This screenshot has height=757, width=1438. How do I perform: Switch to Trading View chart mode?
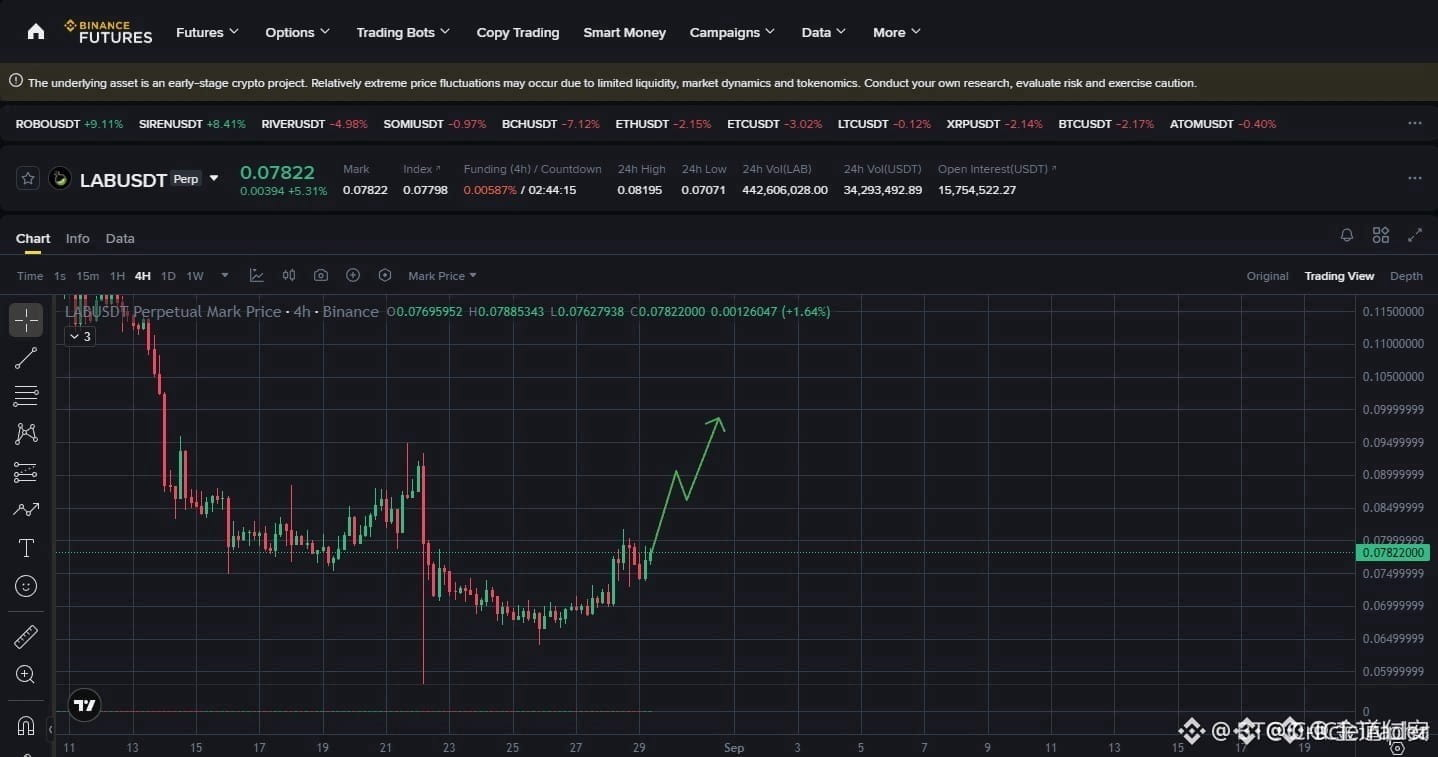[1339, 276]
